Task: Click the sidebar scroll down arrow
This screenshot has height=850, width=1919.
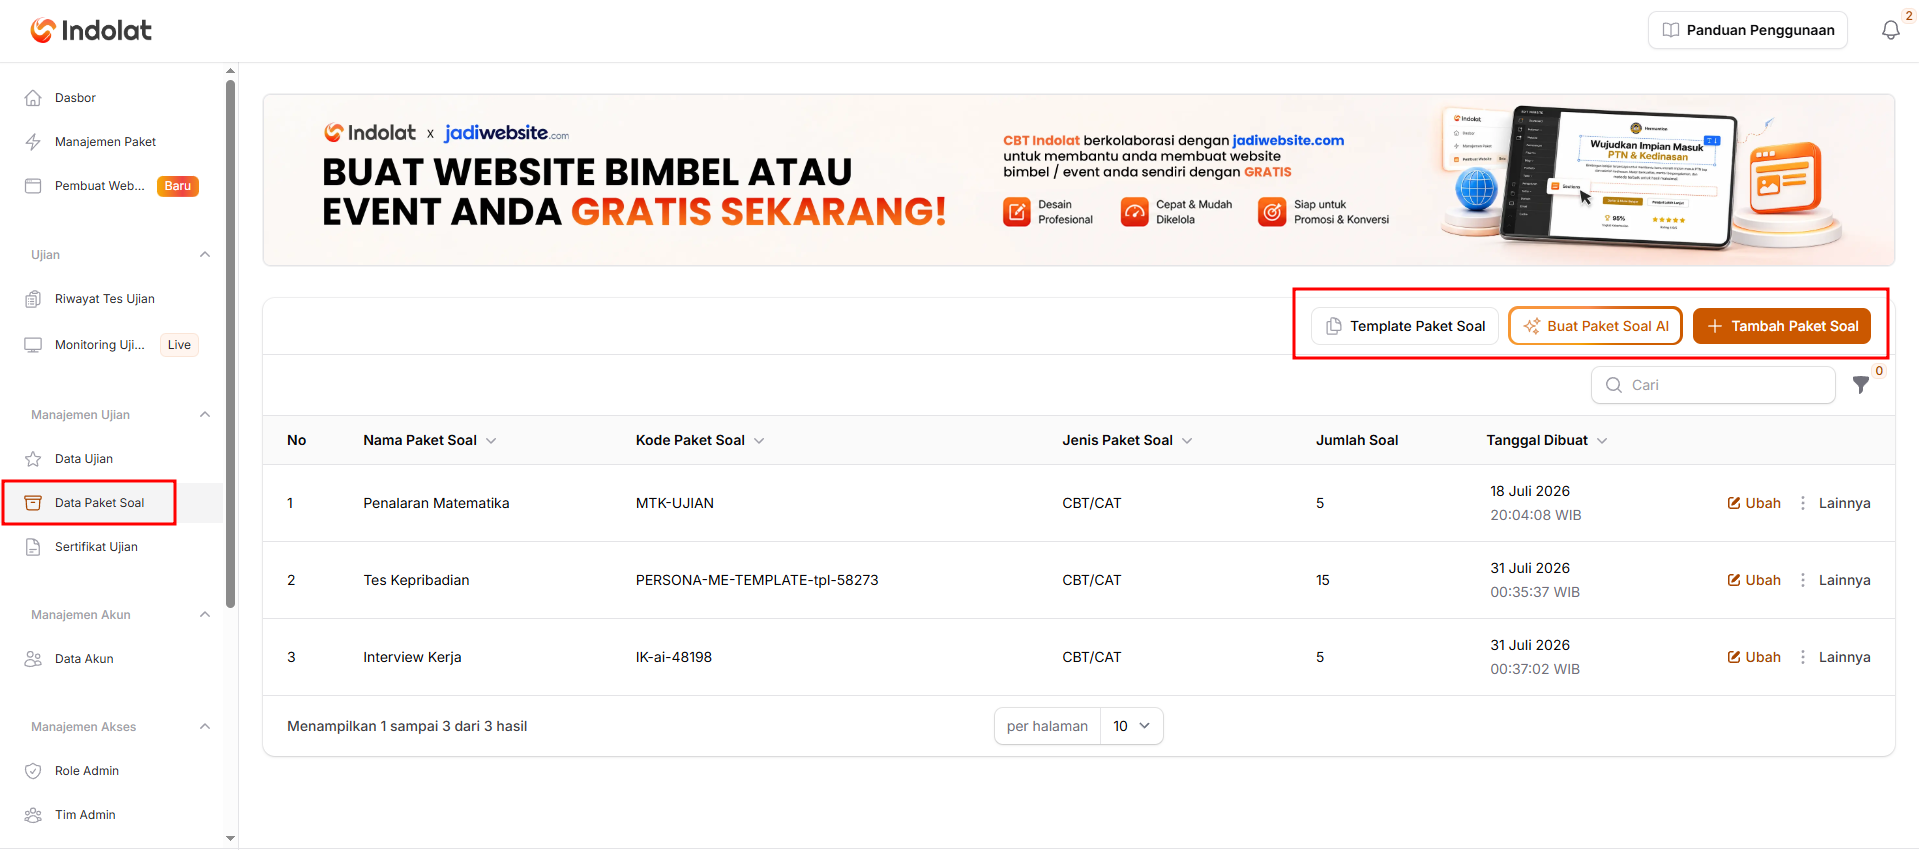Action: pyautogui.click(x=230, y=839)
